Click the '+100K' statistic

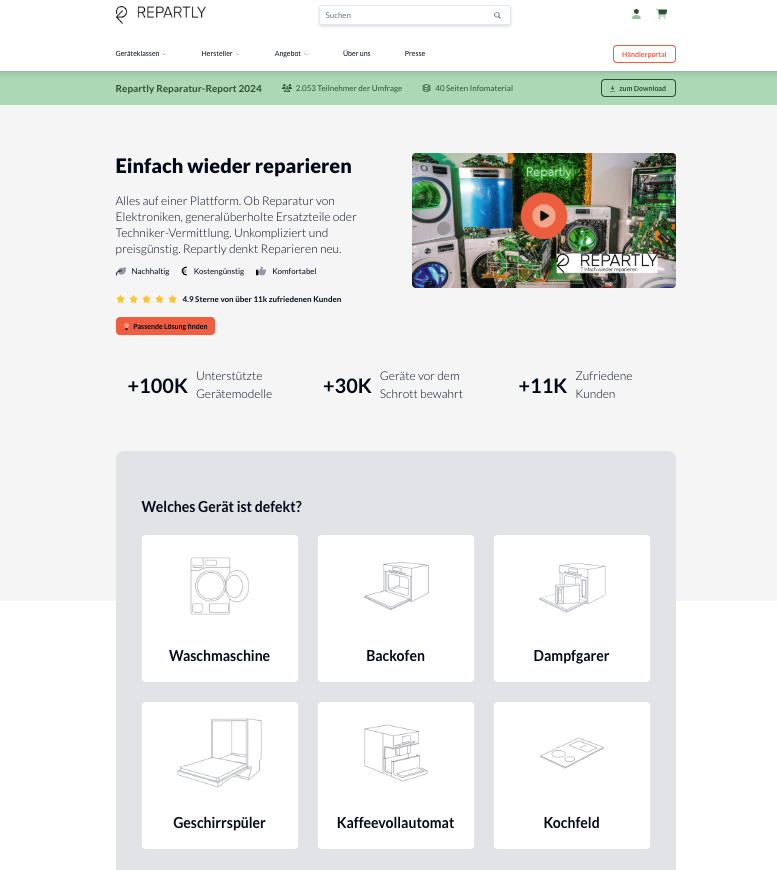(158, 386)
